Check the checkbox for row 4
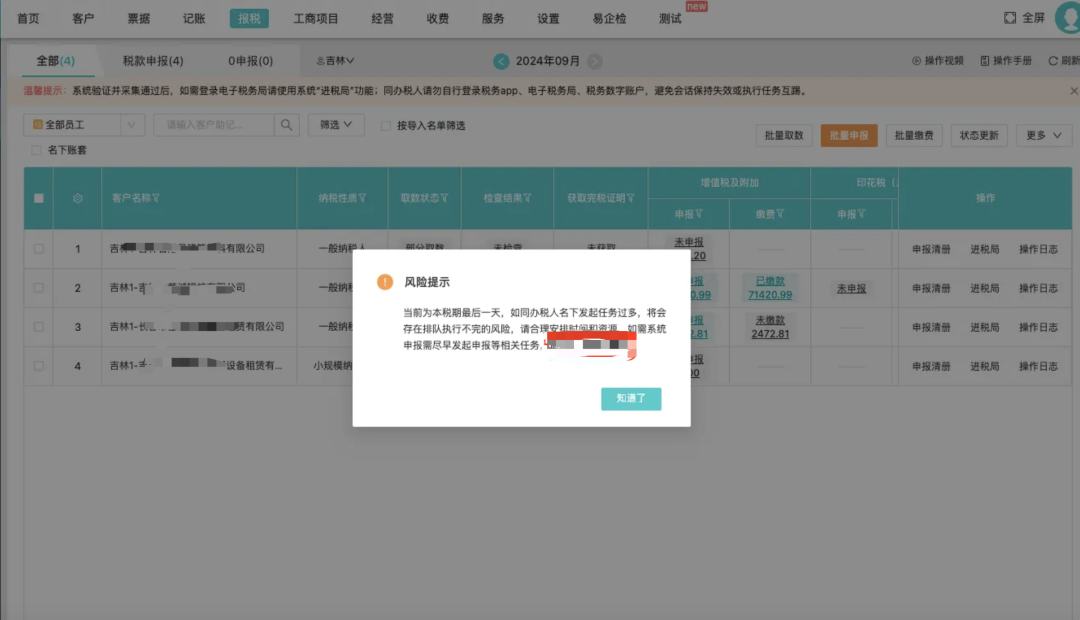The width and height of the screenshot is (1080, 620). [39, 366]
